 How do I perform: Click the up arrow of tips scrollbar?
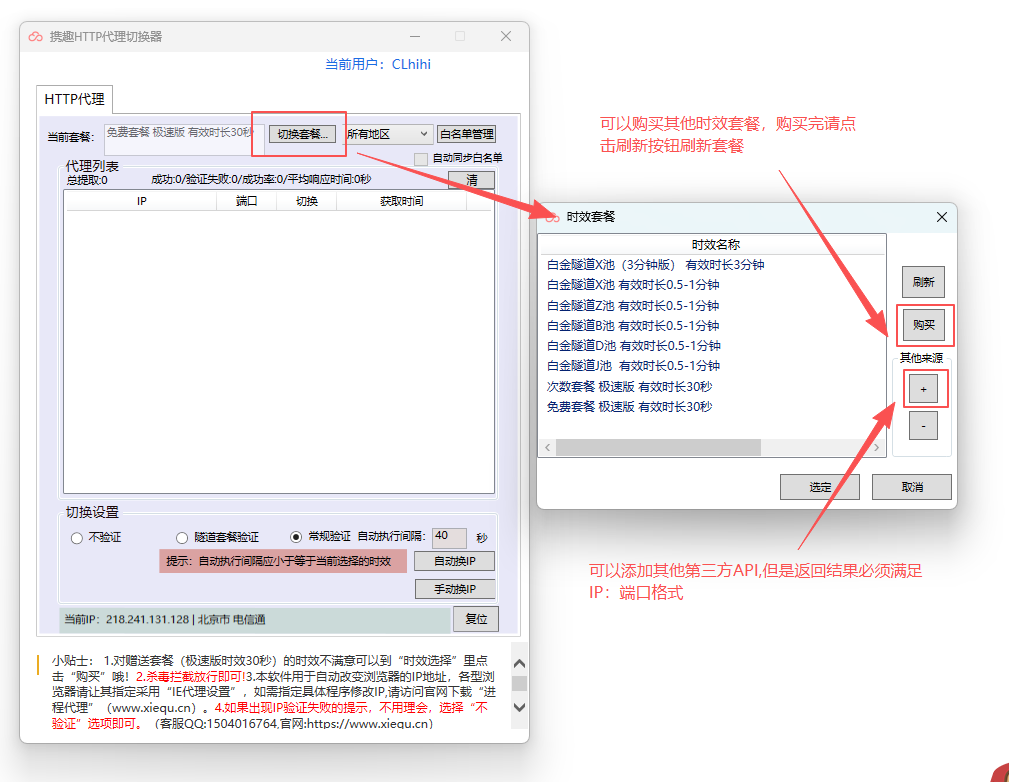(520, 662)
